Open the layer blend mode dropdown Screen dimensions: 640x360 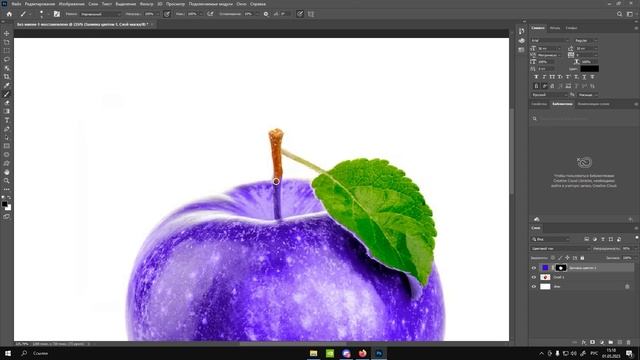coord(560,249)
